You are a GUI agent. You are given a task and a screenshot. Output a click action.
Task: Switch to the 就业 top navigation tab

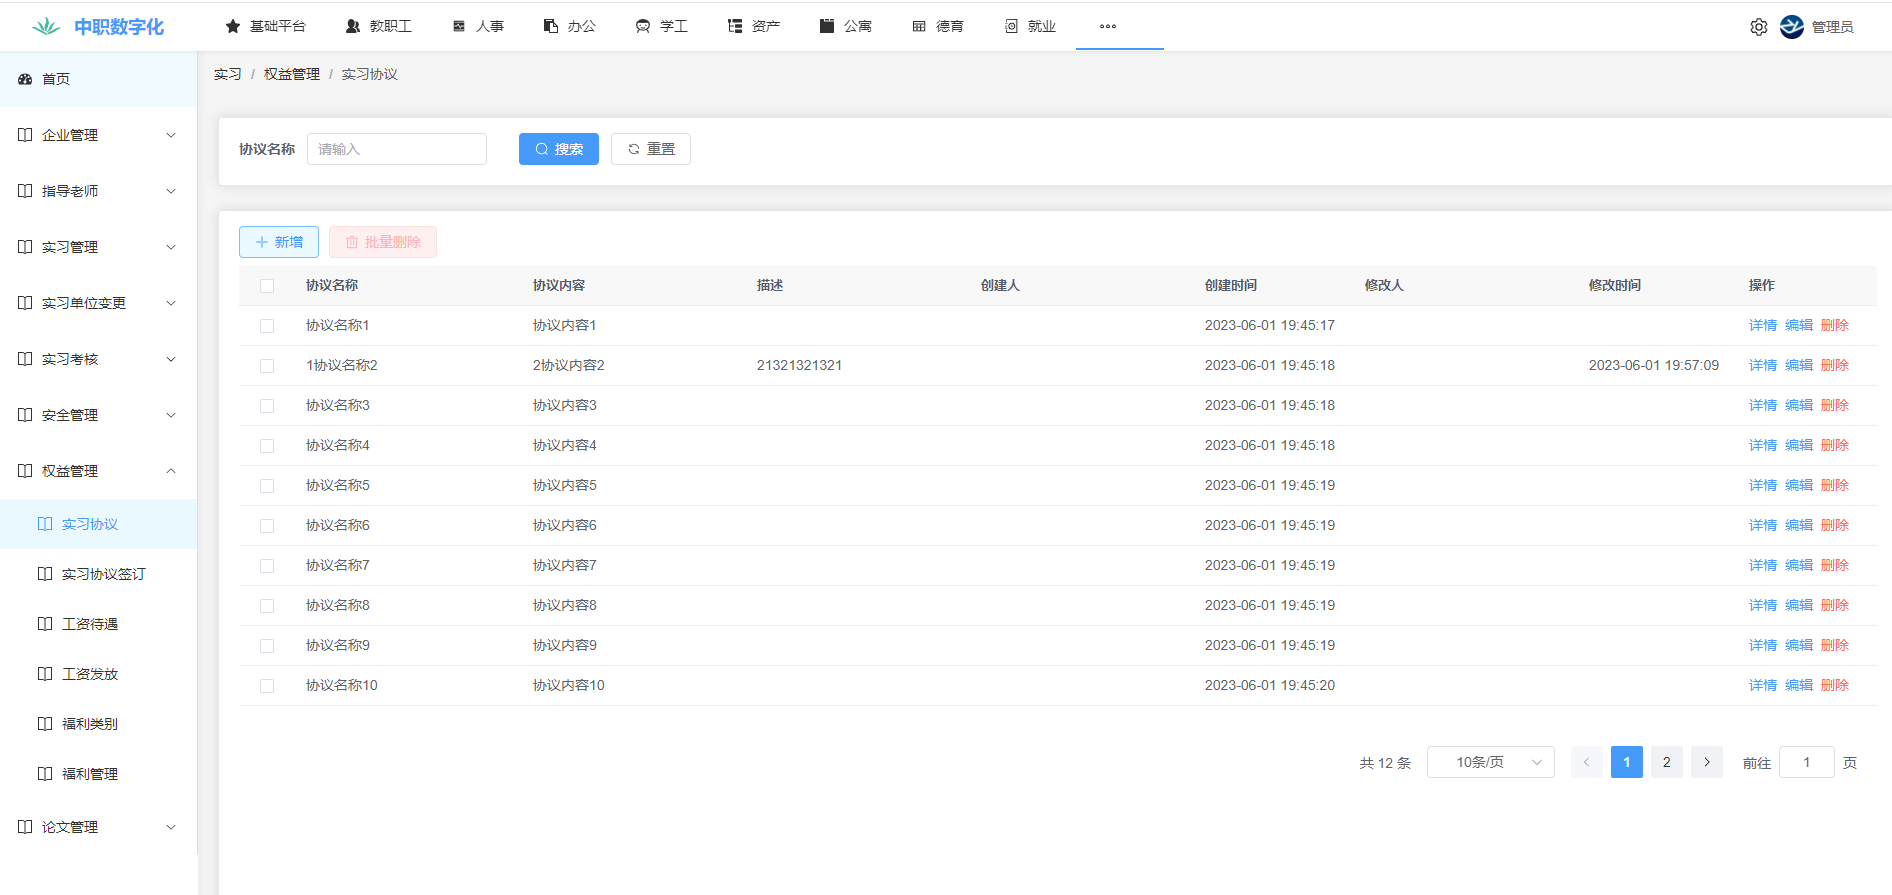click(x=1030, y=27)
